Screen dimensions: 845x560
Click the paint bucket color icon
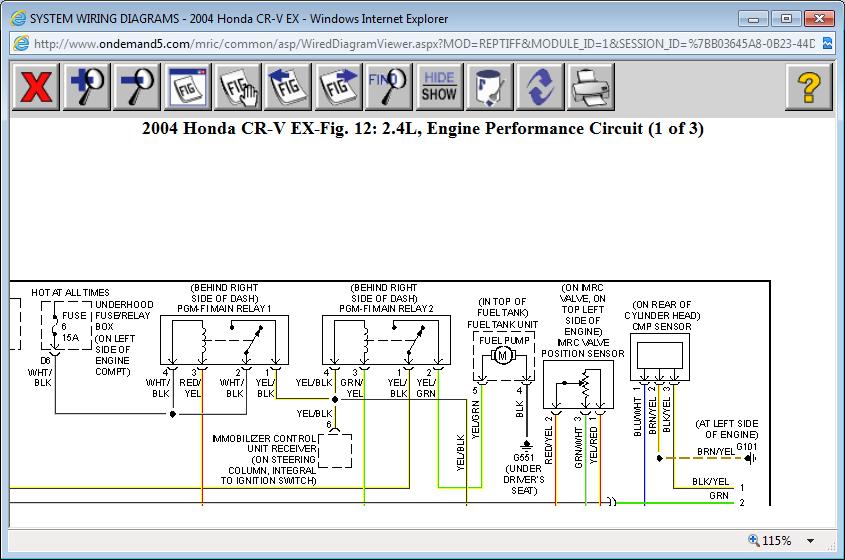click(489, 87)
